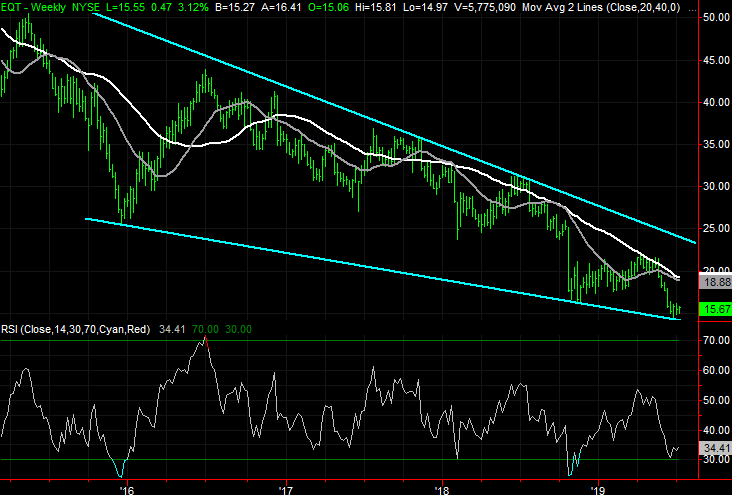732x495 pixels.
Task: Click the green 15.67 last price tag
Action: tap(715, 309)
